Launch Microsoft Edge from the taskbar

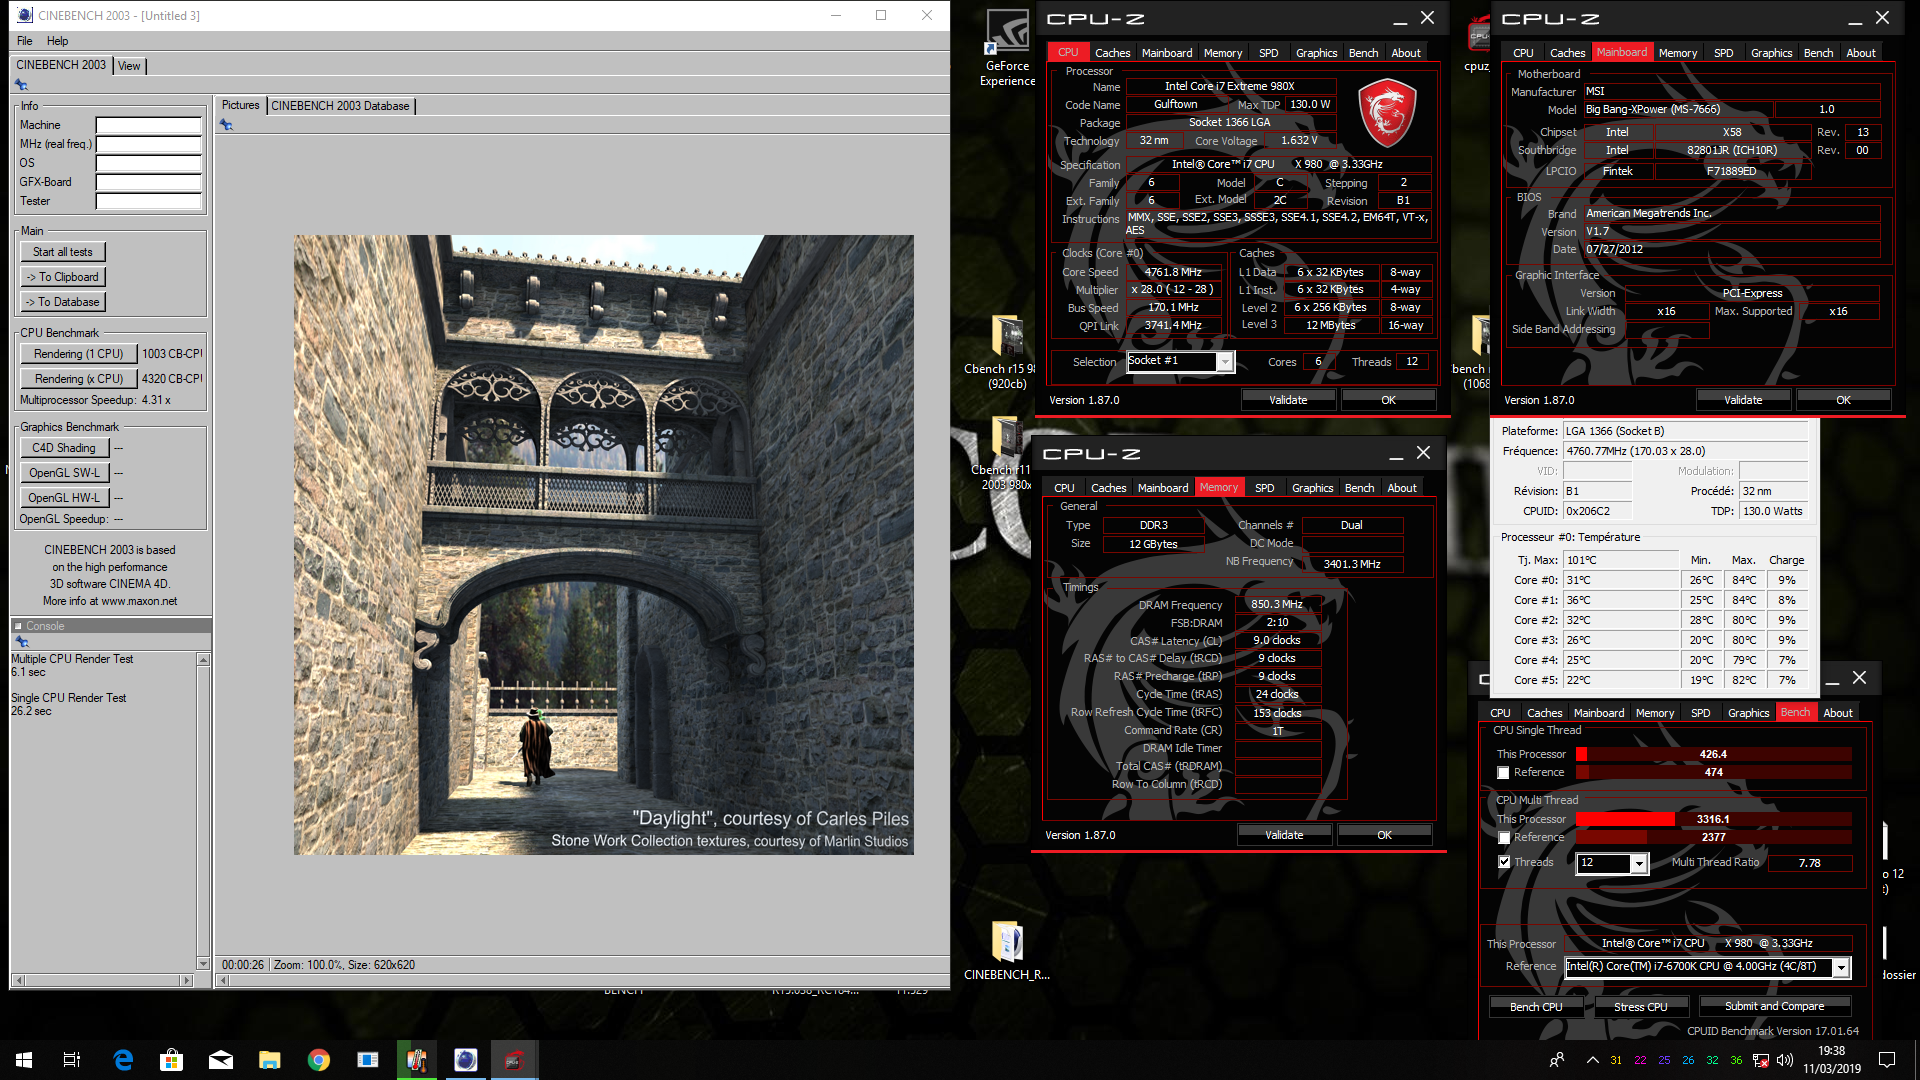(x=123, y=1060)
